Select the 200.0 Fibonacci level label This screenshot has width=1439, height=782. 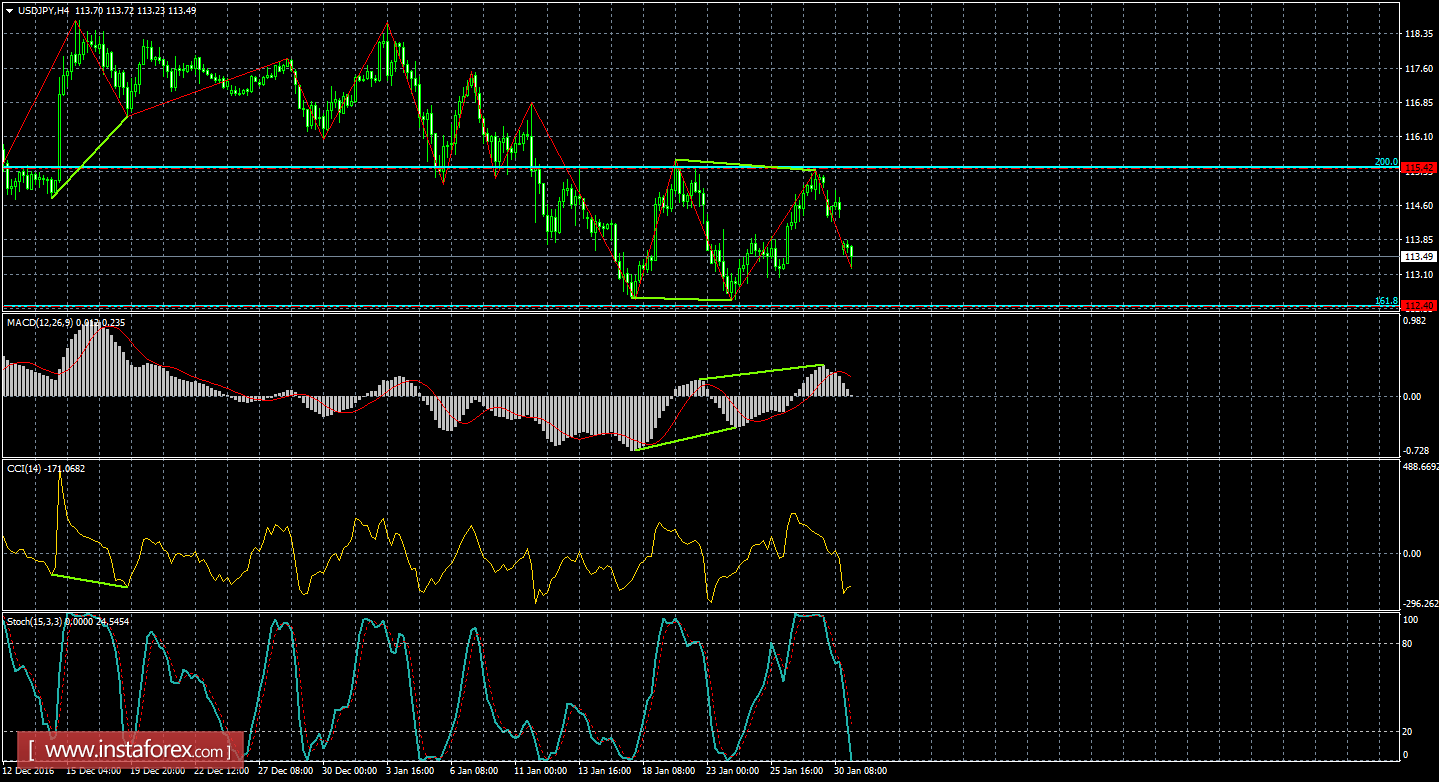click(1386, 161)
